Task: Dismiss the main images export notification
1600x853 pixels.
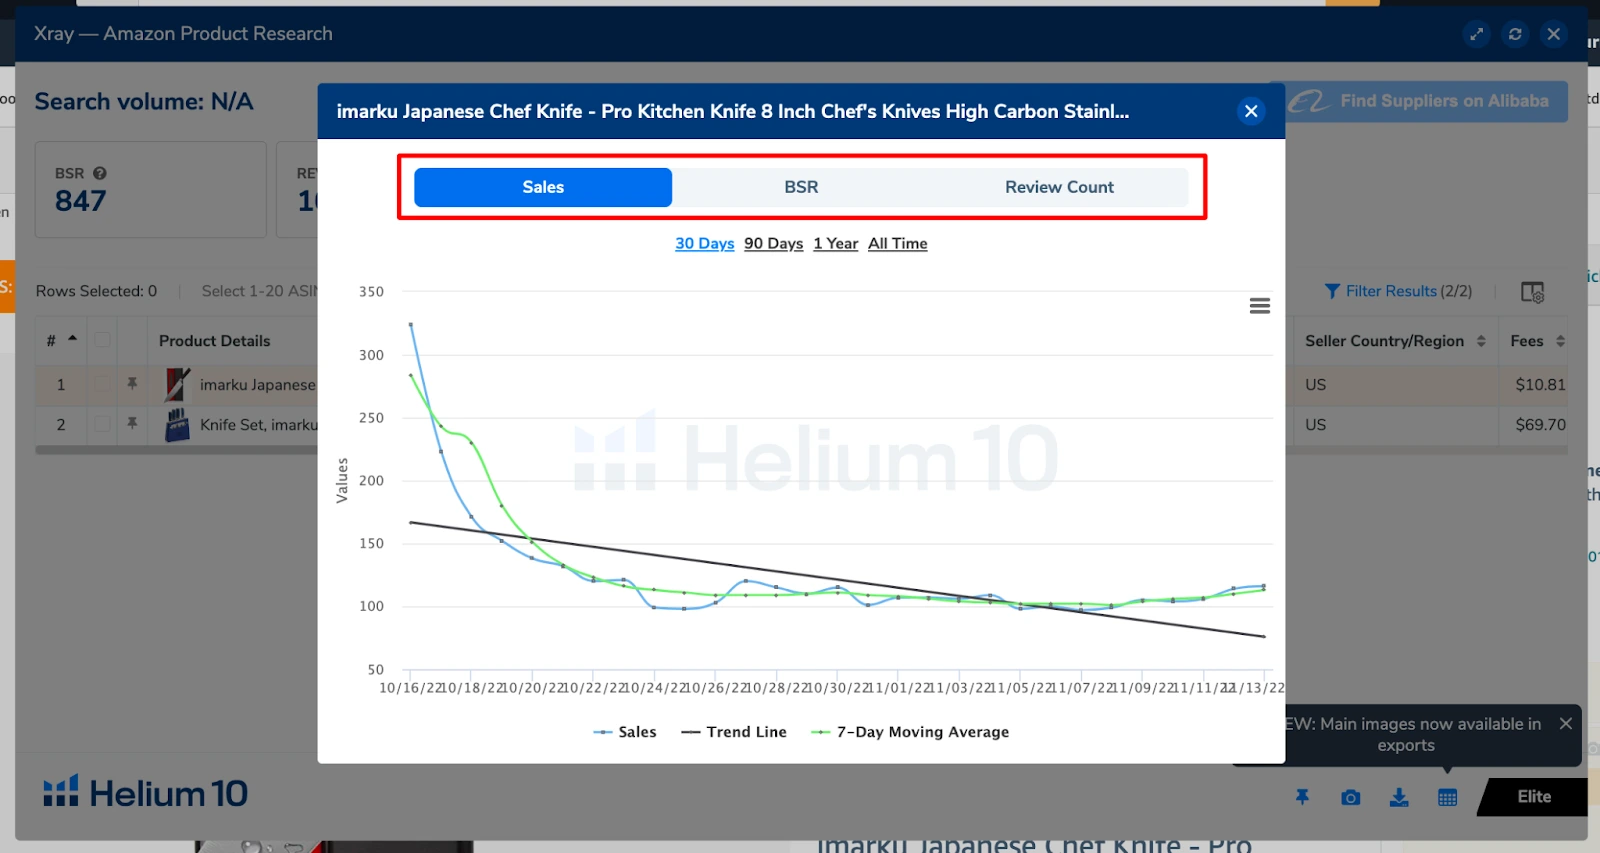Action: (x=1566, y=723)
